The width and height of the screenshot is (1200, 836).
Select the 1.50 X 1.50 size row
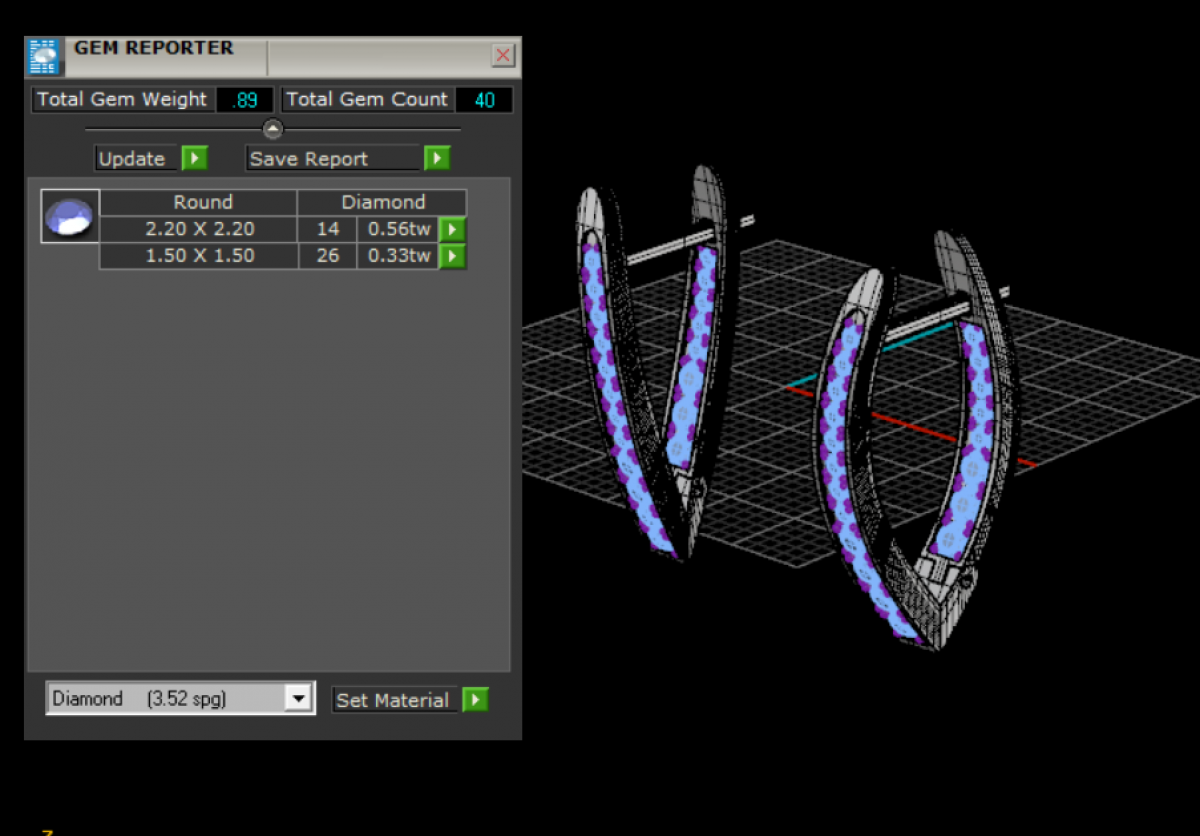[200, 256]
